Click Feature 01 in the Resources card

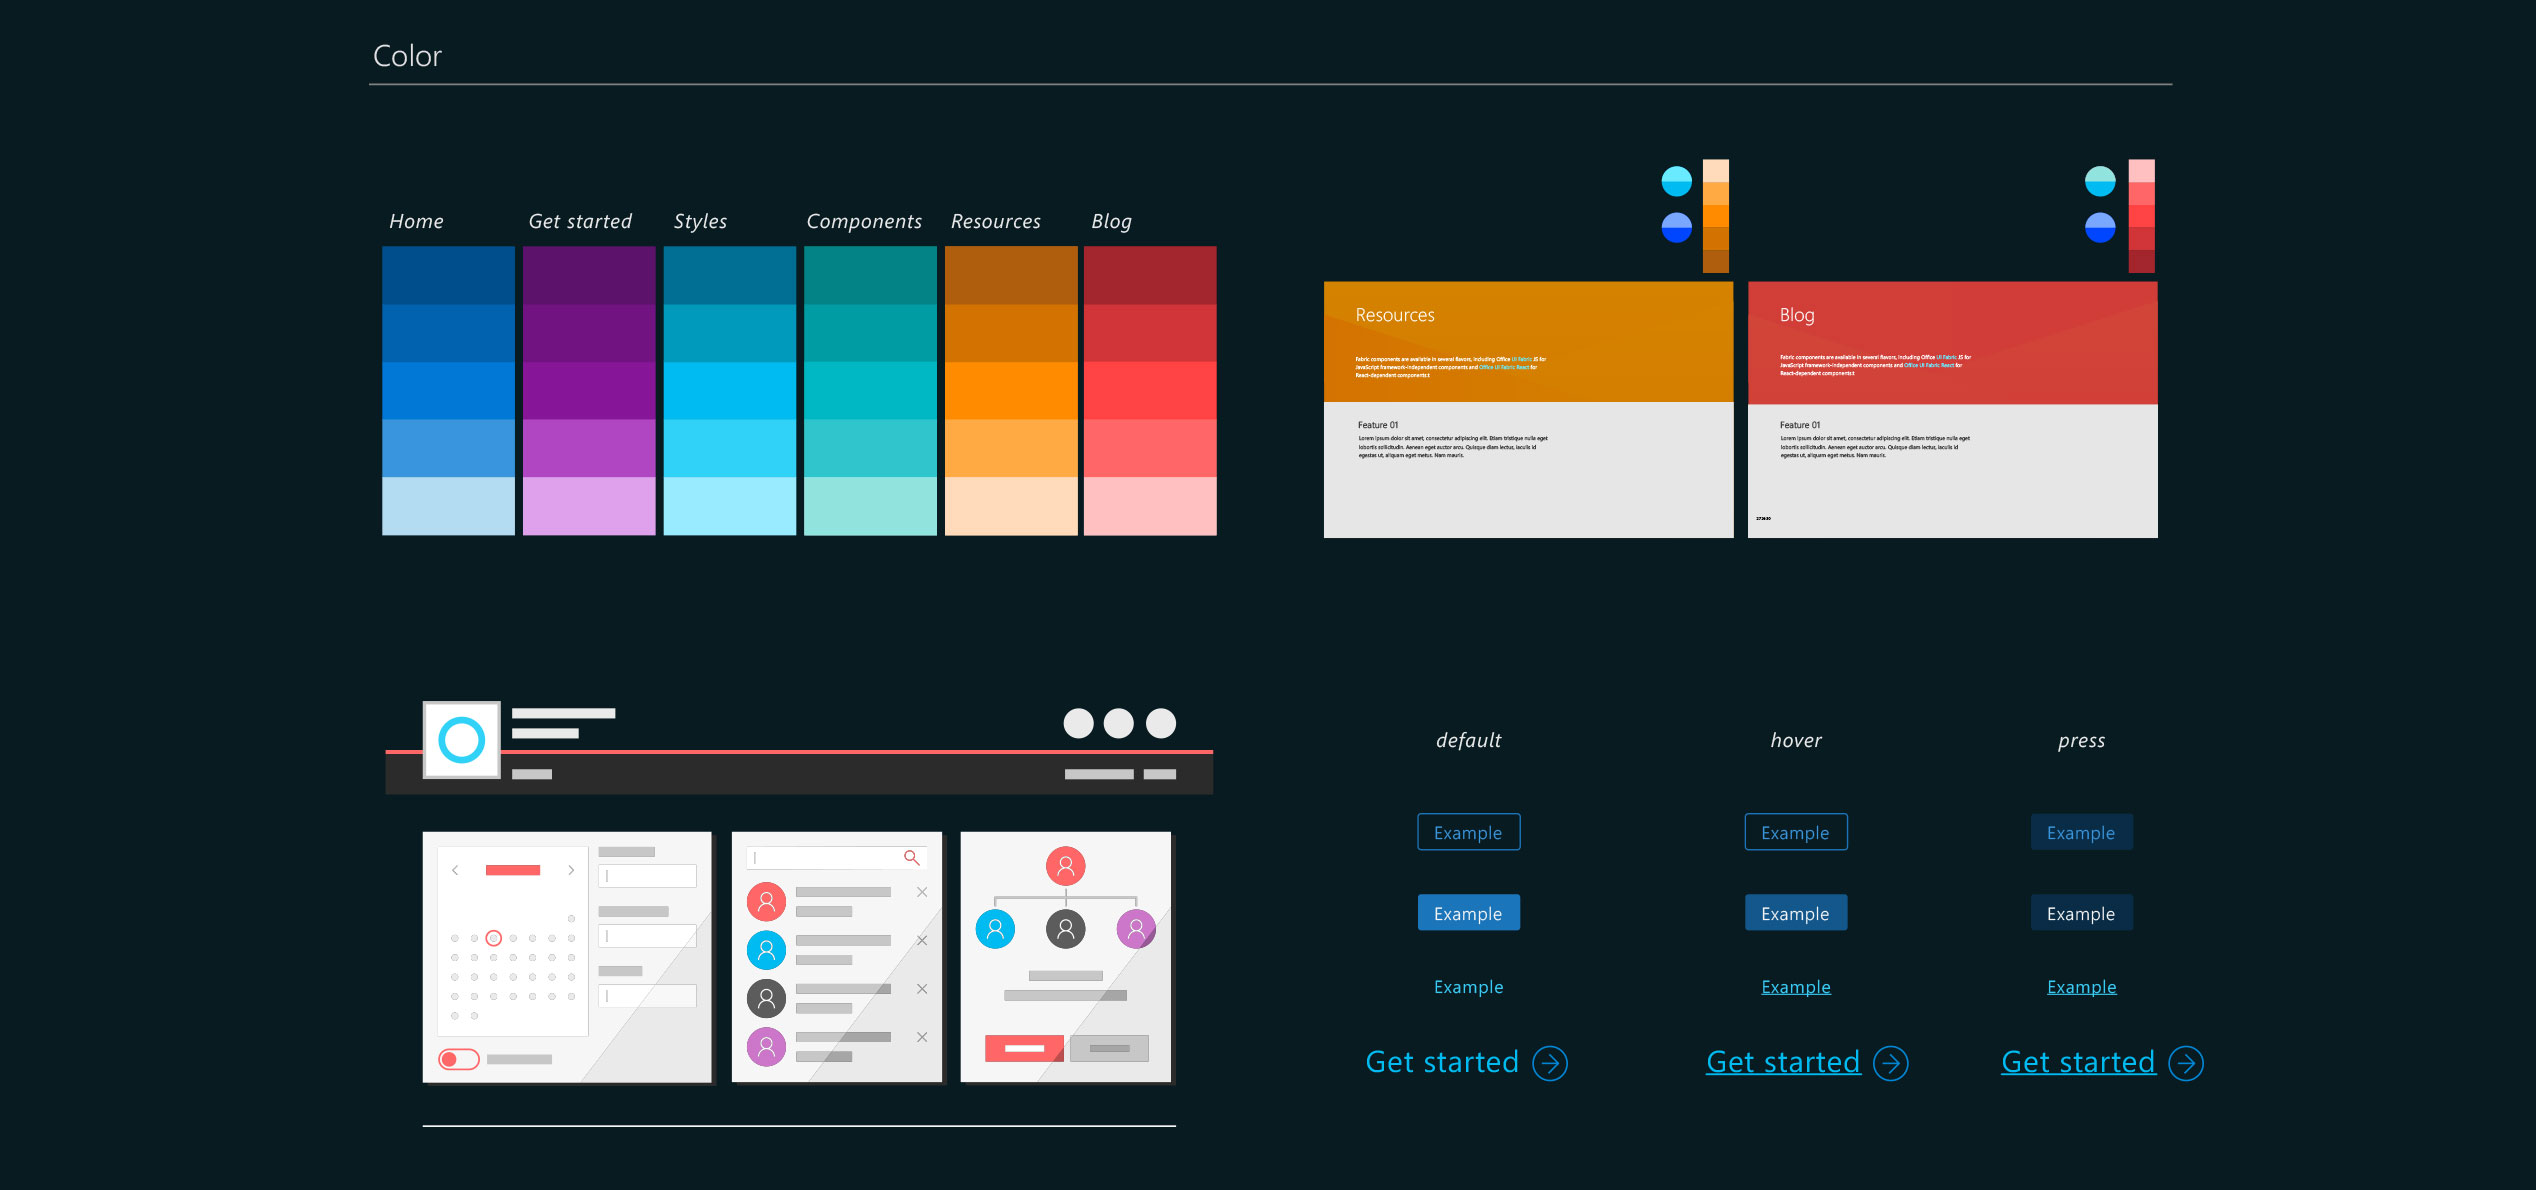pyautogui.click(x=1378, y=425)
